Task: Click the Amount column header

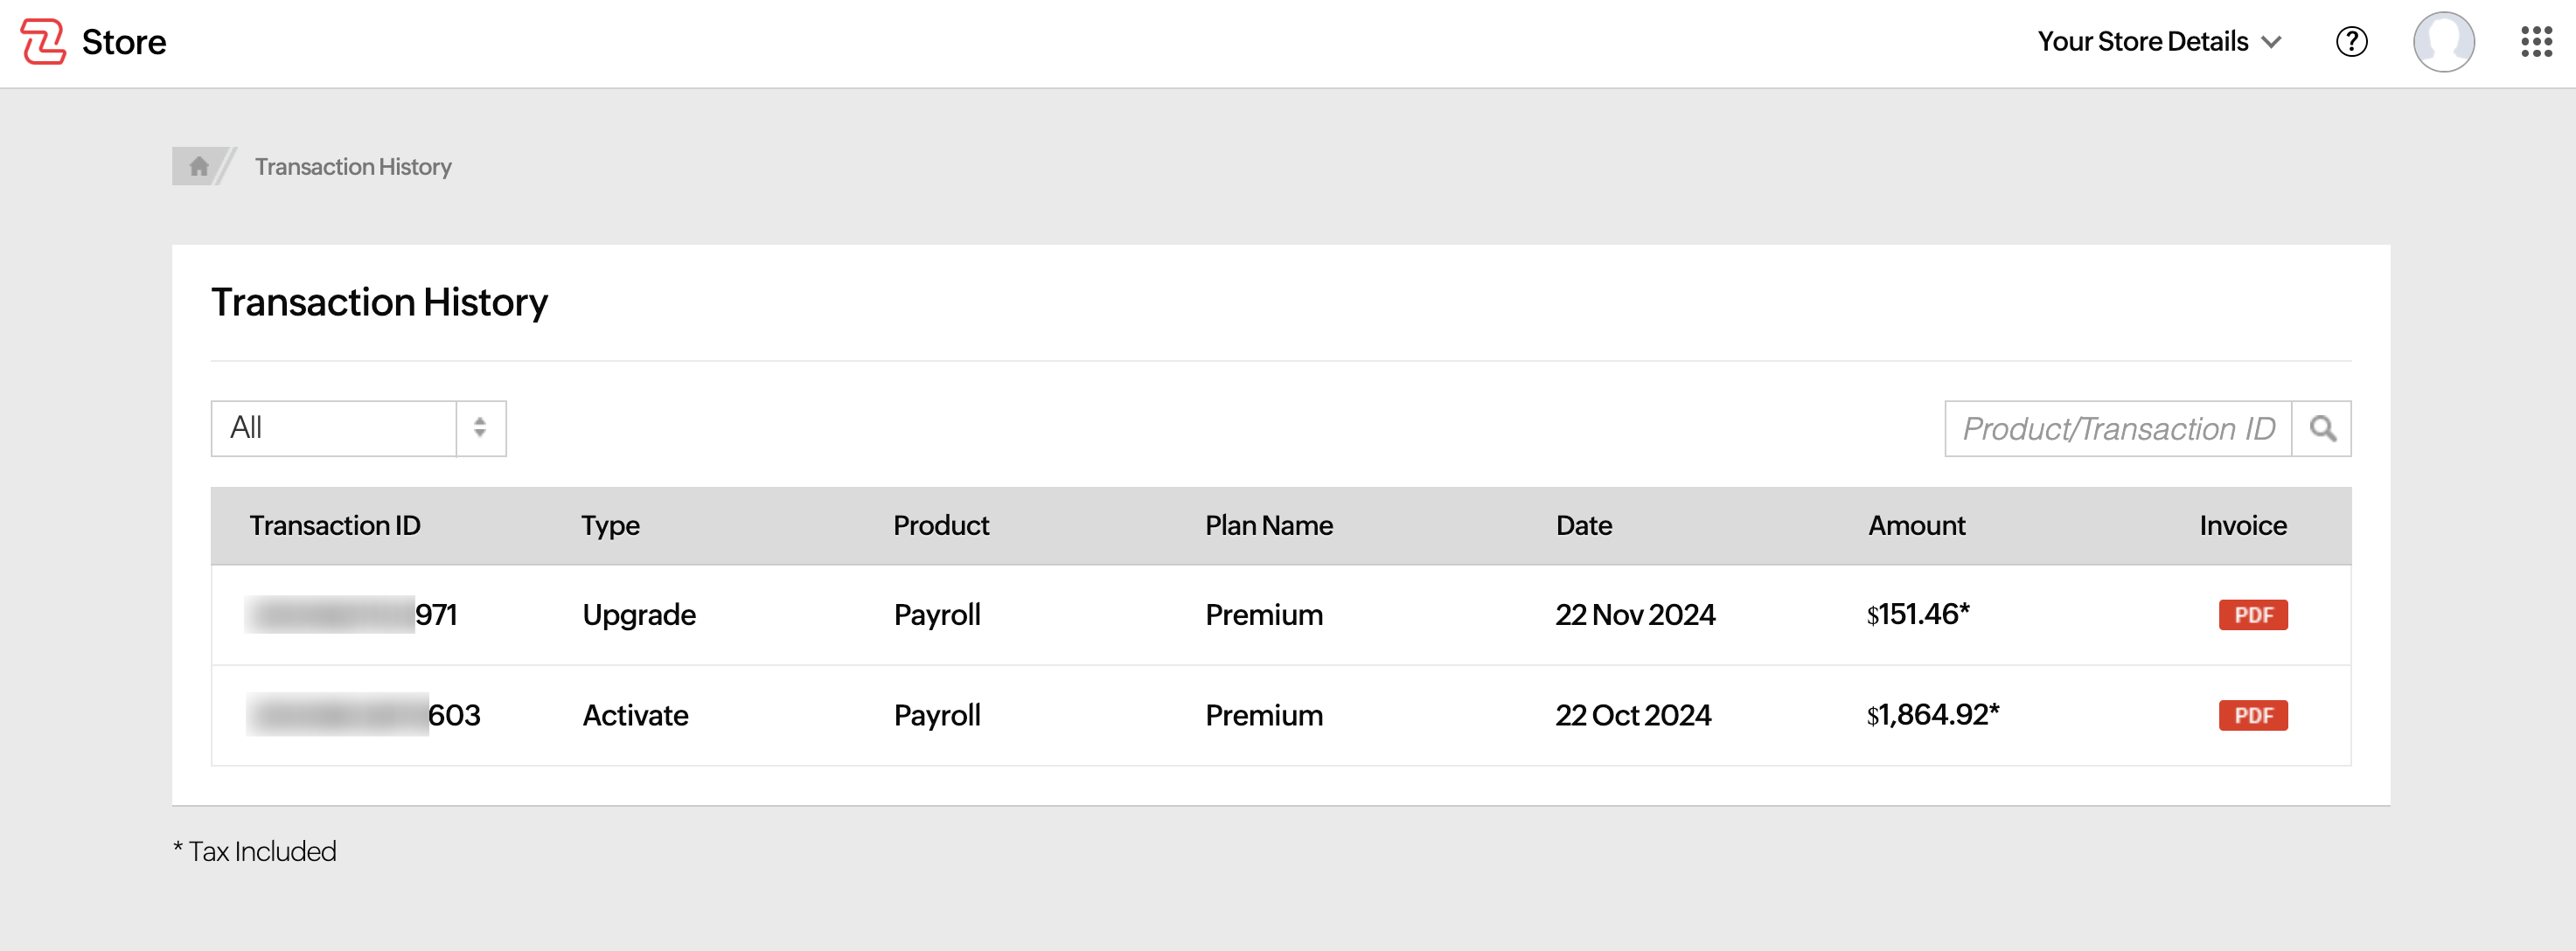Action: coord(1916,525)
